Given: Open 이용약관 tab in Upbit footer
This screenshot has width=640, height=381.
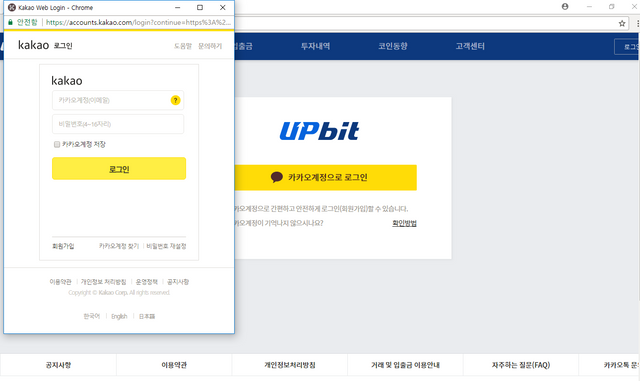Looking at the screenshot, I should [174, 365].
